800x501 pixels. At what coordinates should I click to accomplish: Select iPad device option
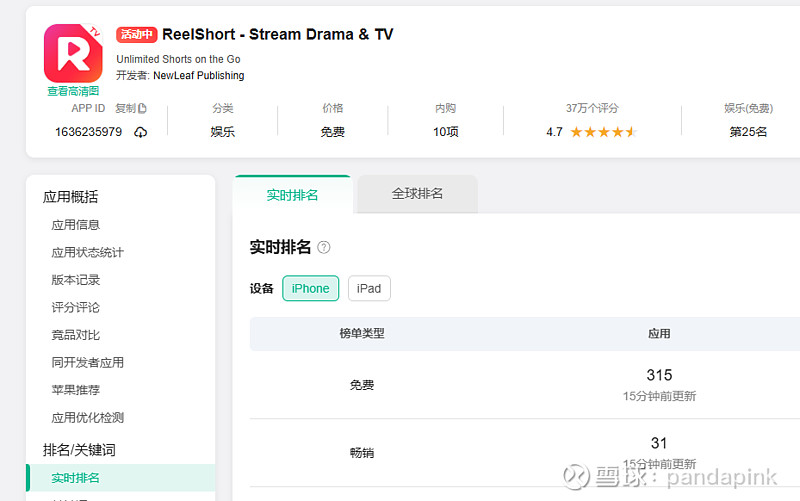pyautogui.click(x=369, y=288)
